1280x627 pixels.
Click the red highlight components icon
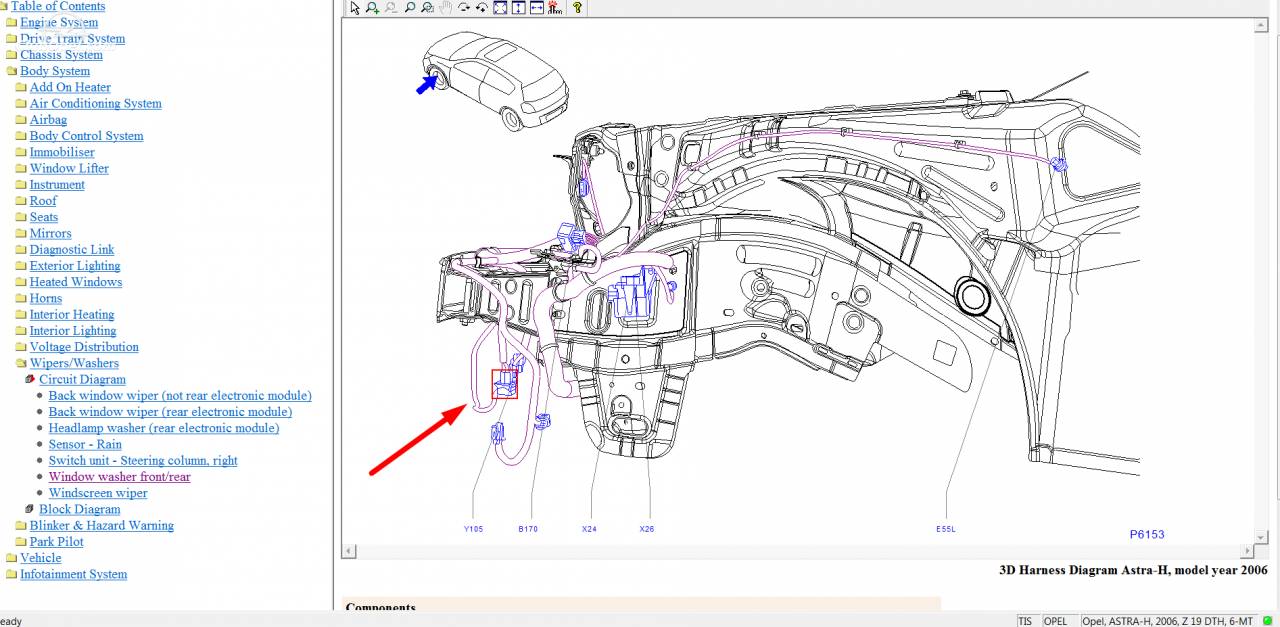(555, 7)
